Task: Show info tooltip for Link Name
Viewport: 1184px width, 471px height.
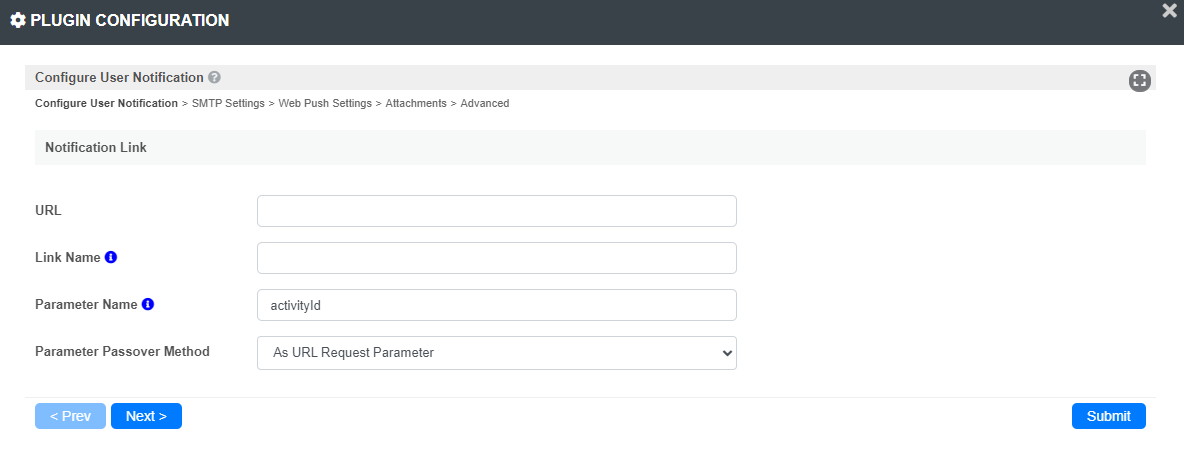Action: 111,257
